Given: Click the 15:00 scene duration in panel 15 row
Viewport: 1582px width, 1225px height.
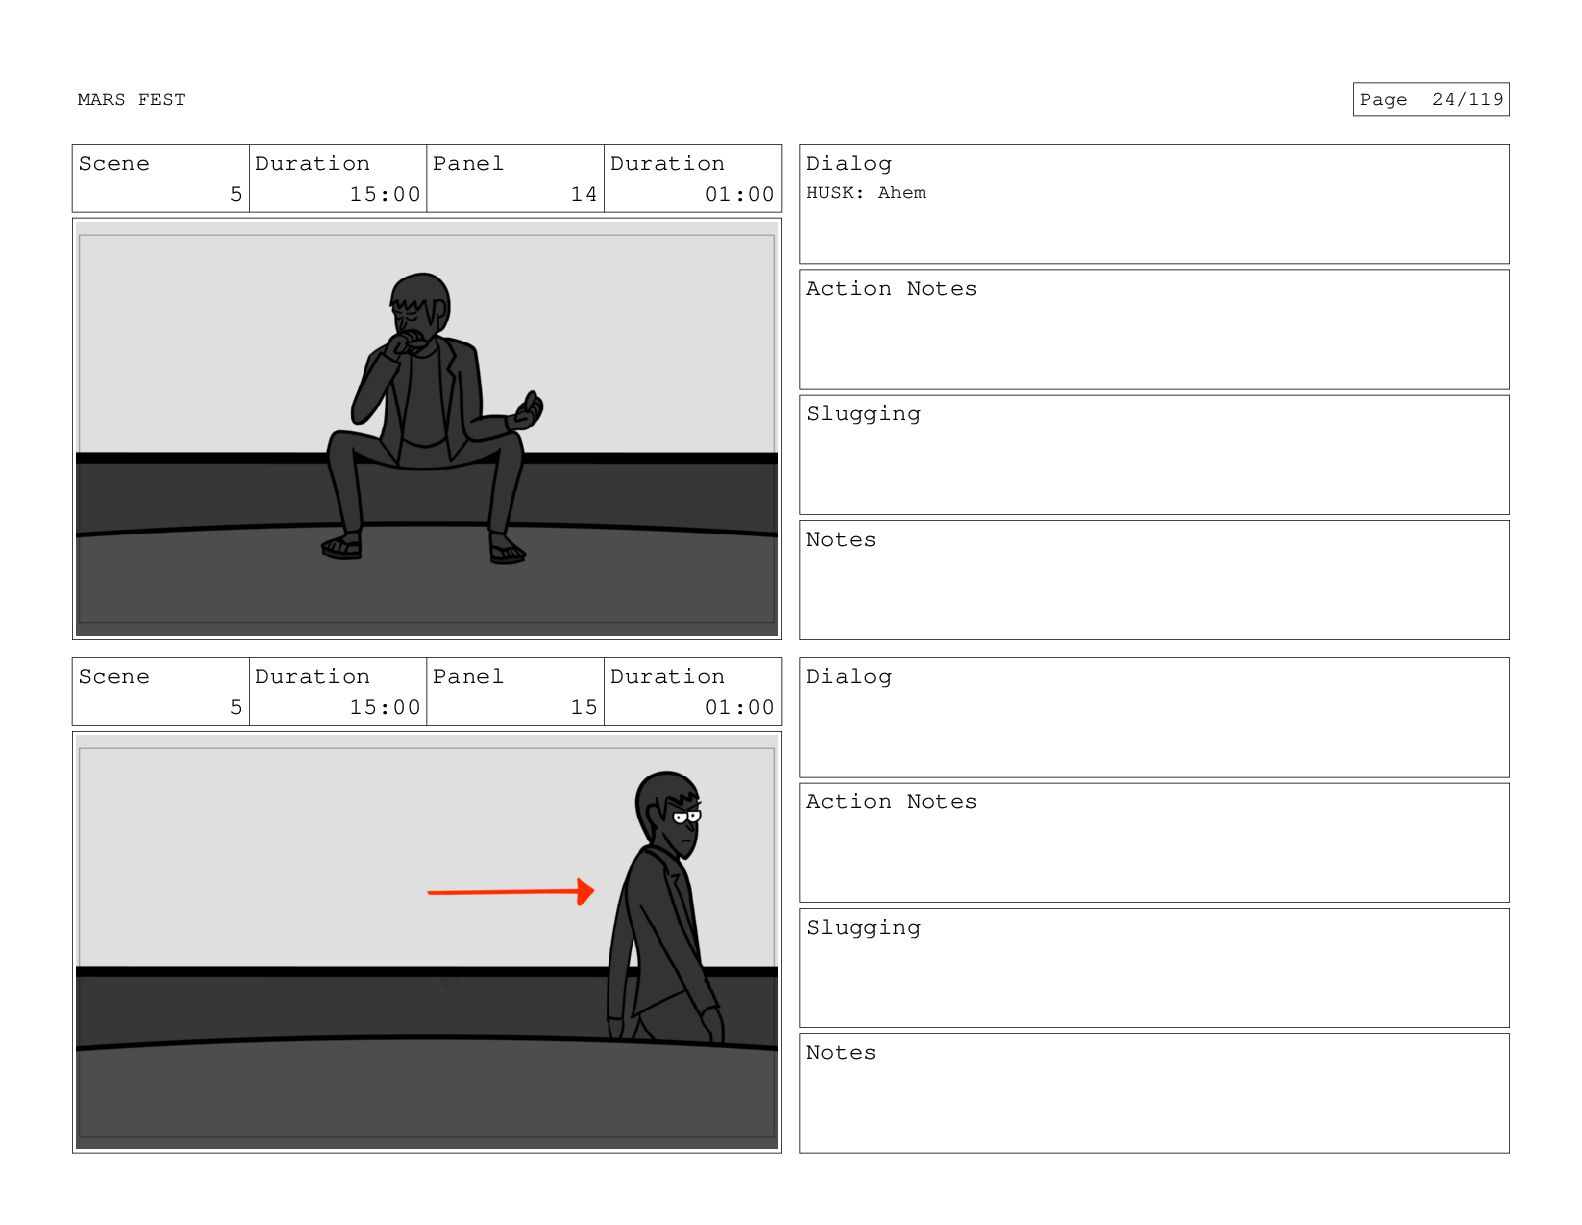Looking at the screenshot, I should [x=384, y=707].
